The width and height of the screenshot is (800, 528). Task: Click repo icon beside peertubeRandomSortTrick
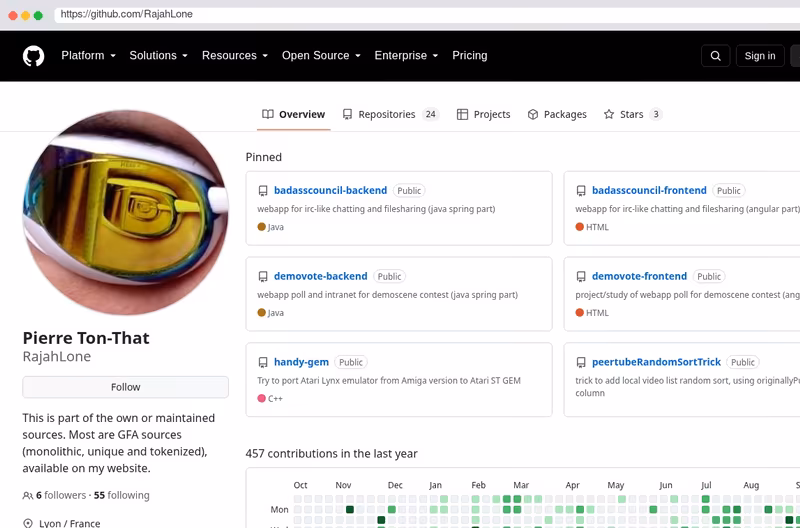(581, 362)
